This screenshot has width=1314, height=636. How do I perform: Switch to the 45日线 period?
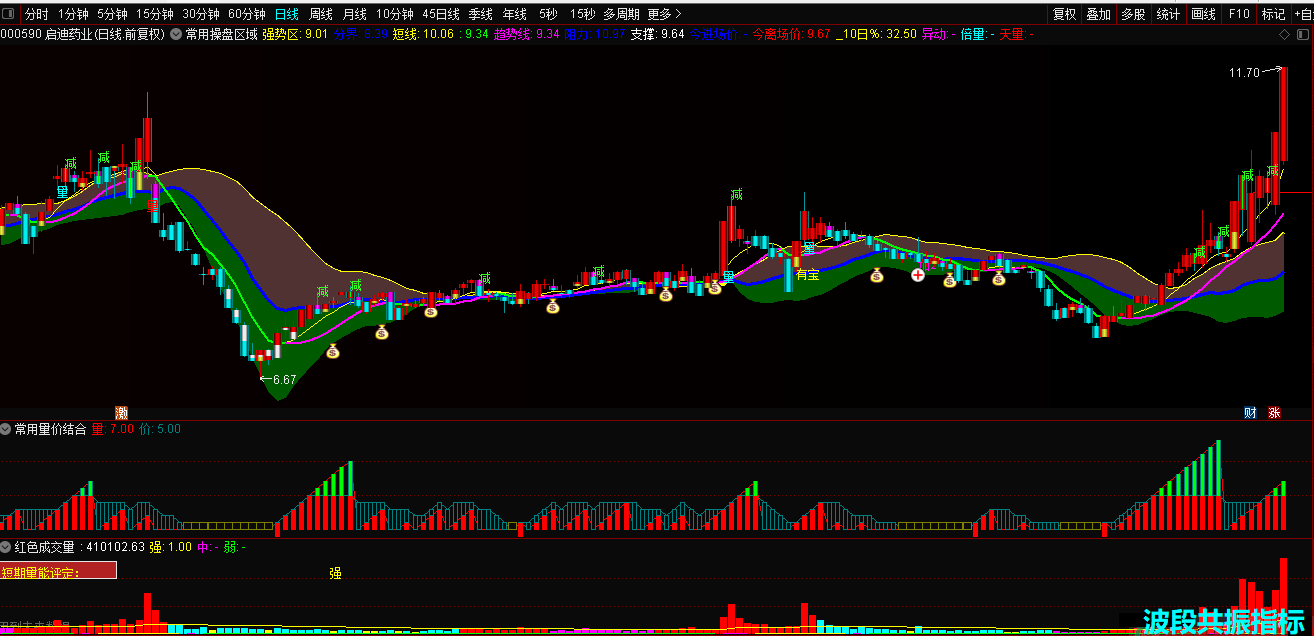click(x=441, y=14)
